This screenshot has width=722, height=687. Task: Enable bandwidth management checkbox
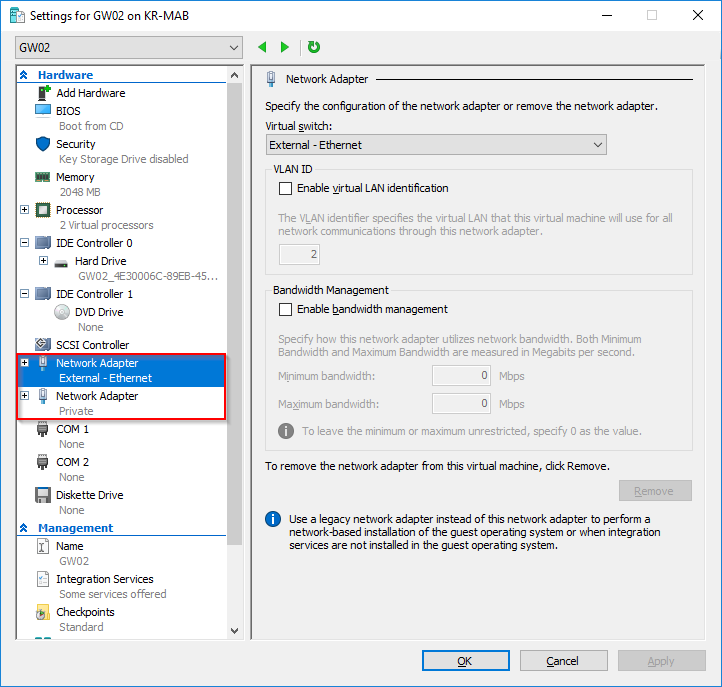click(285, 309)
